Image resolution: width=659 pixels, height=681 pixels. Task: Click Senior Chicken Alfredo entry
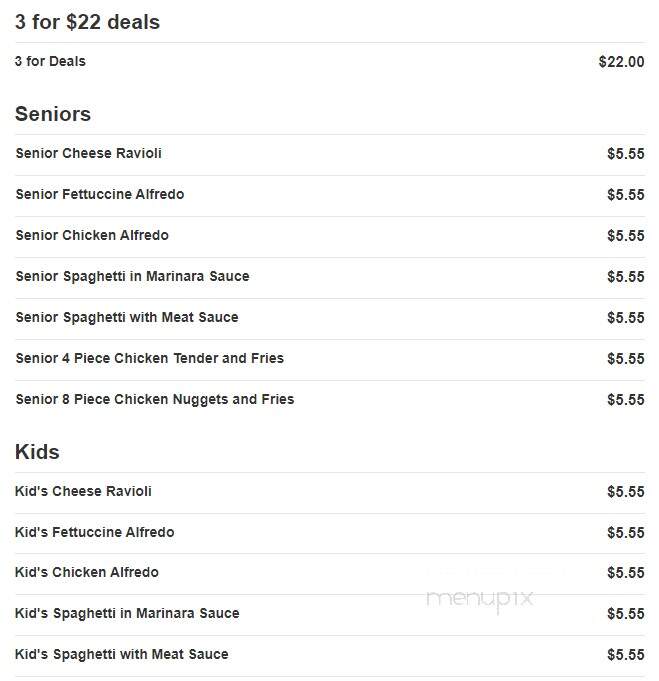pyautogui.click(x=92, y=235)
